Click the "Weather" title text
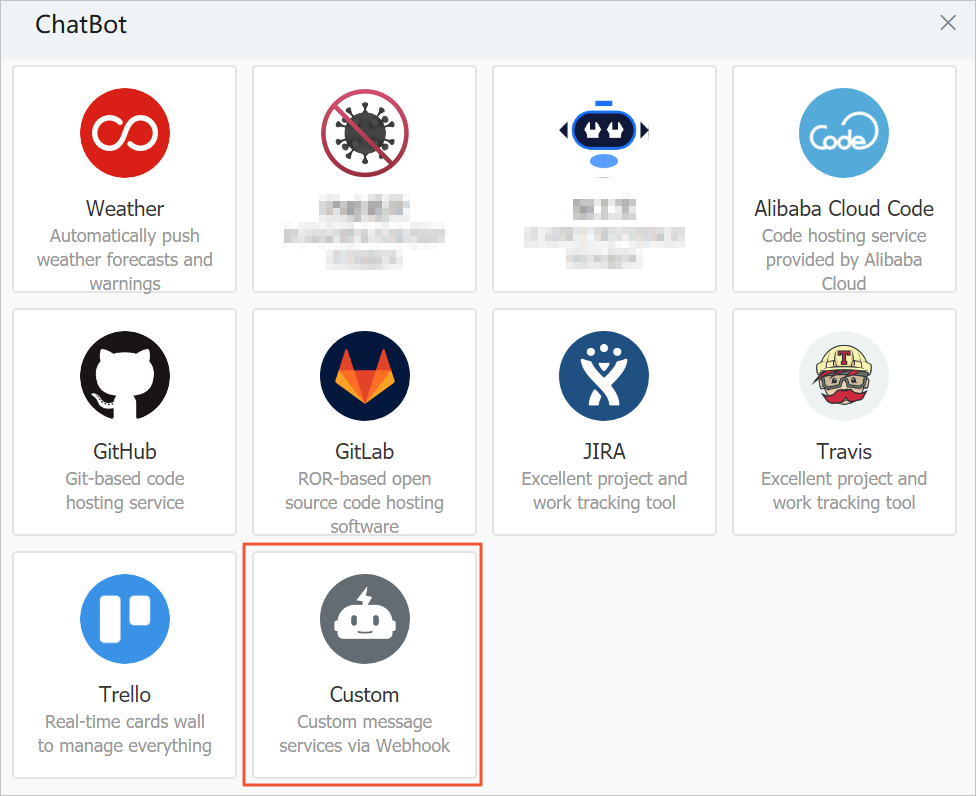This screenshot has height=796, width=976. (125, 208)
